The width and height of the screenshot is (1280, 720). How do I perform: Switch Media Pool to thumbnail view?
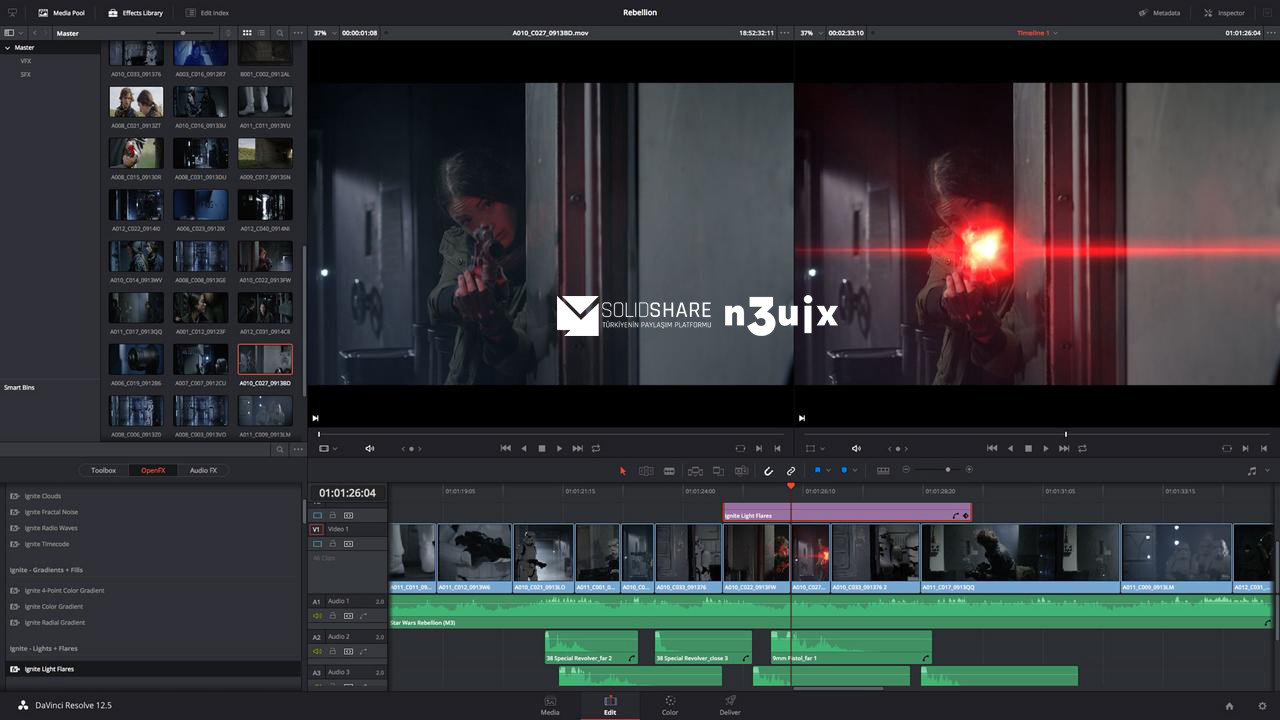[x=247, y=33]
